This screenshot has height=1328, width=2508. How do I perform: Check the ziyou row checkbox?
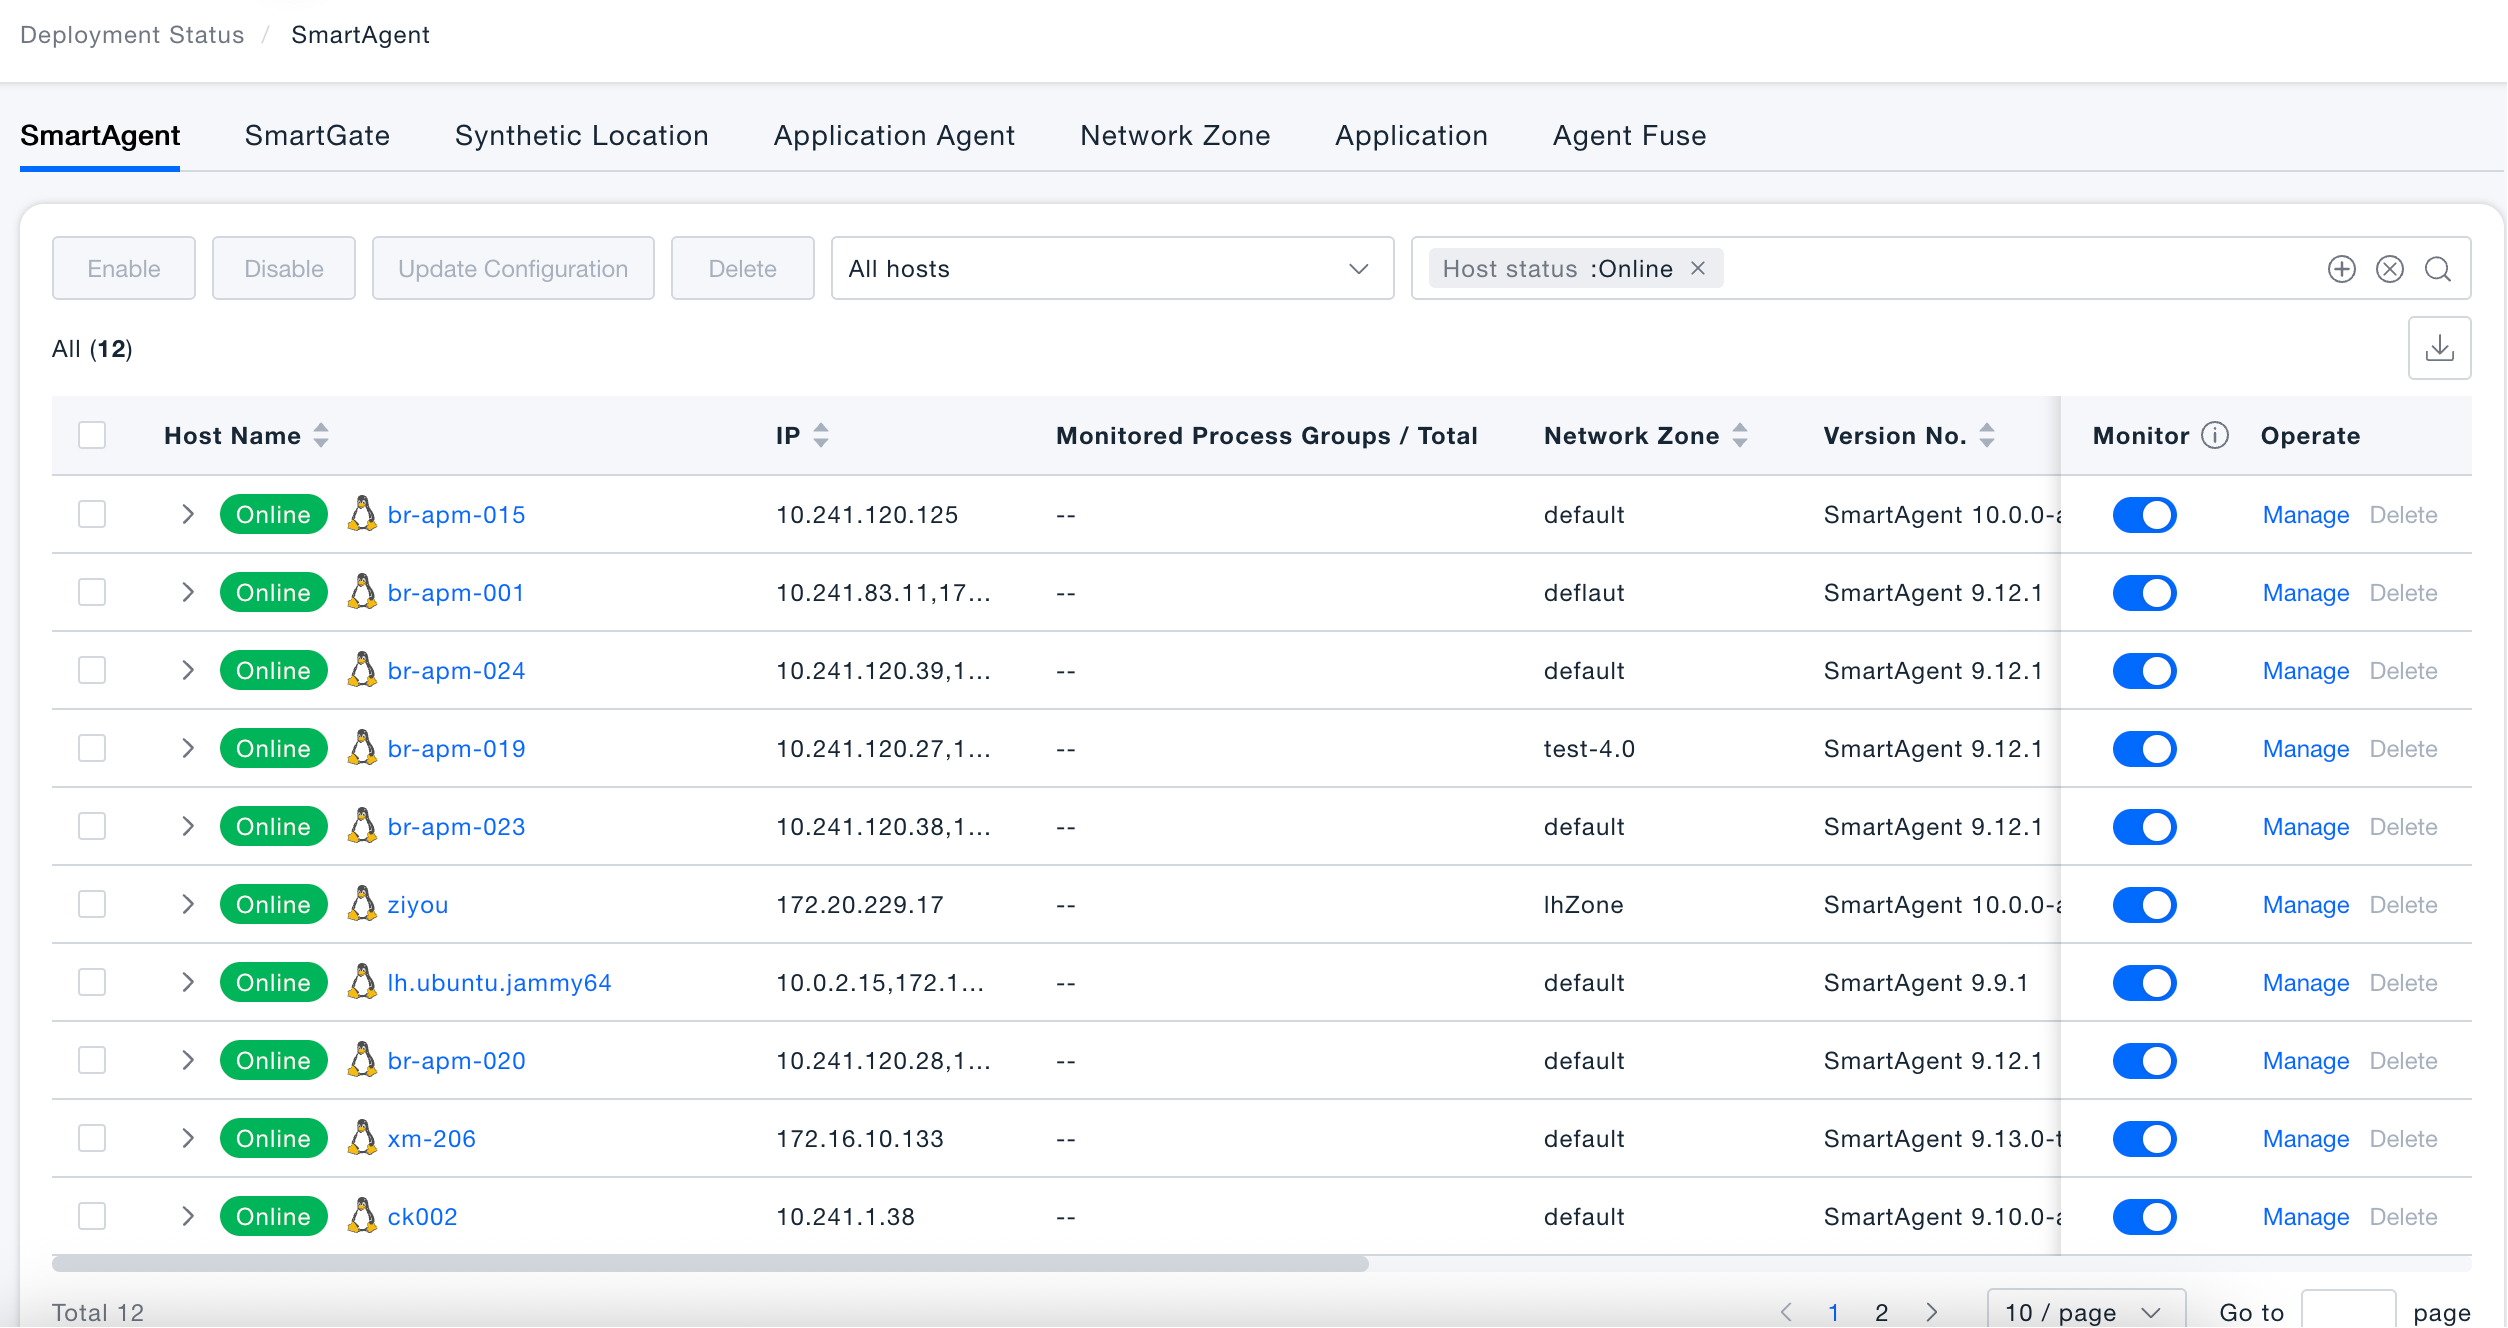coord(92,904)
